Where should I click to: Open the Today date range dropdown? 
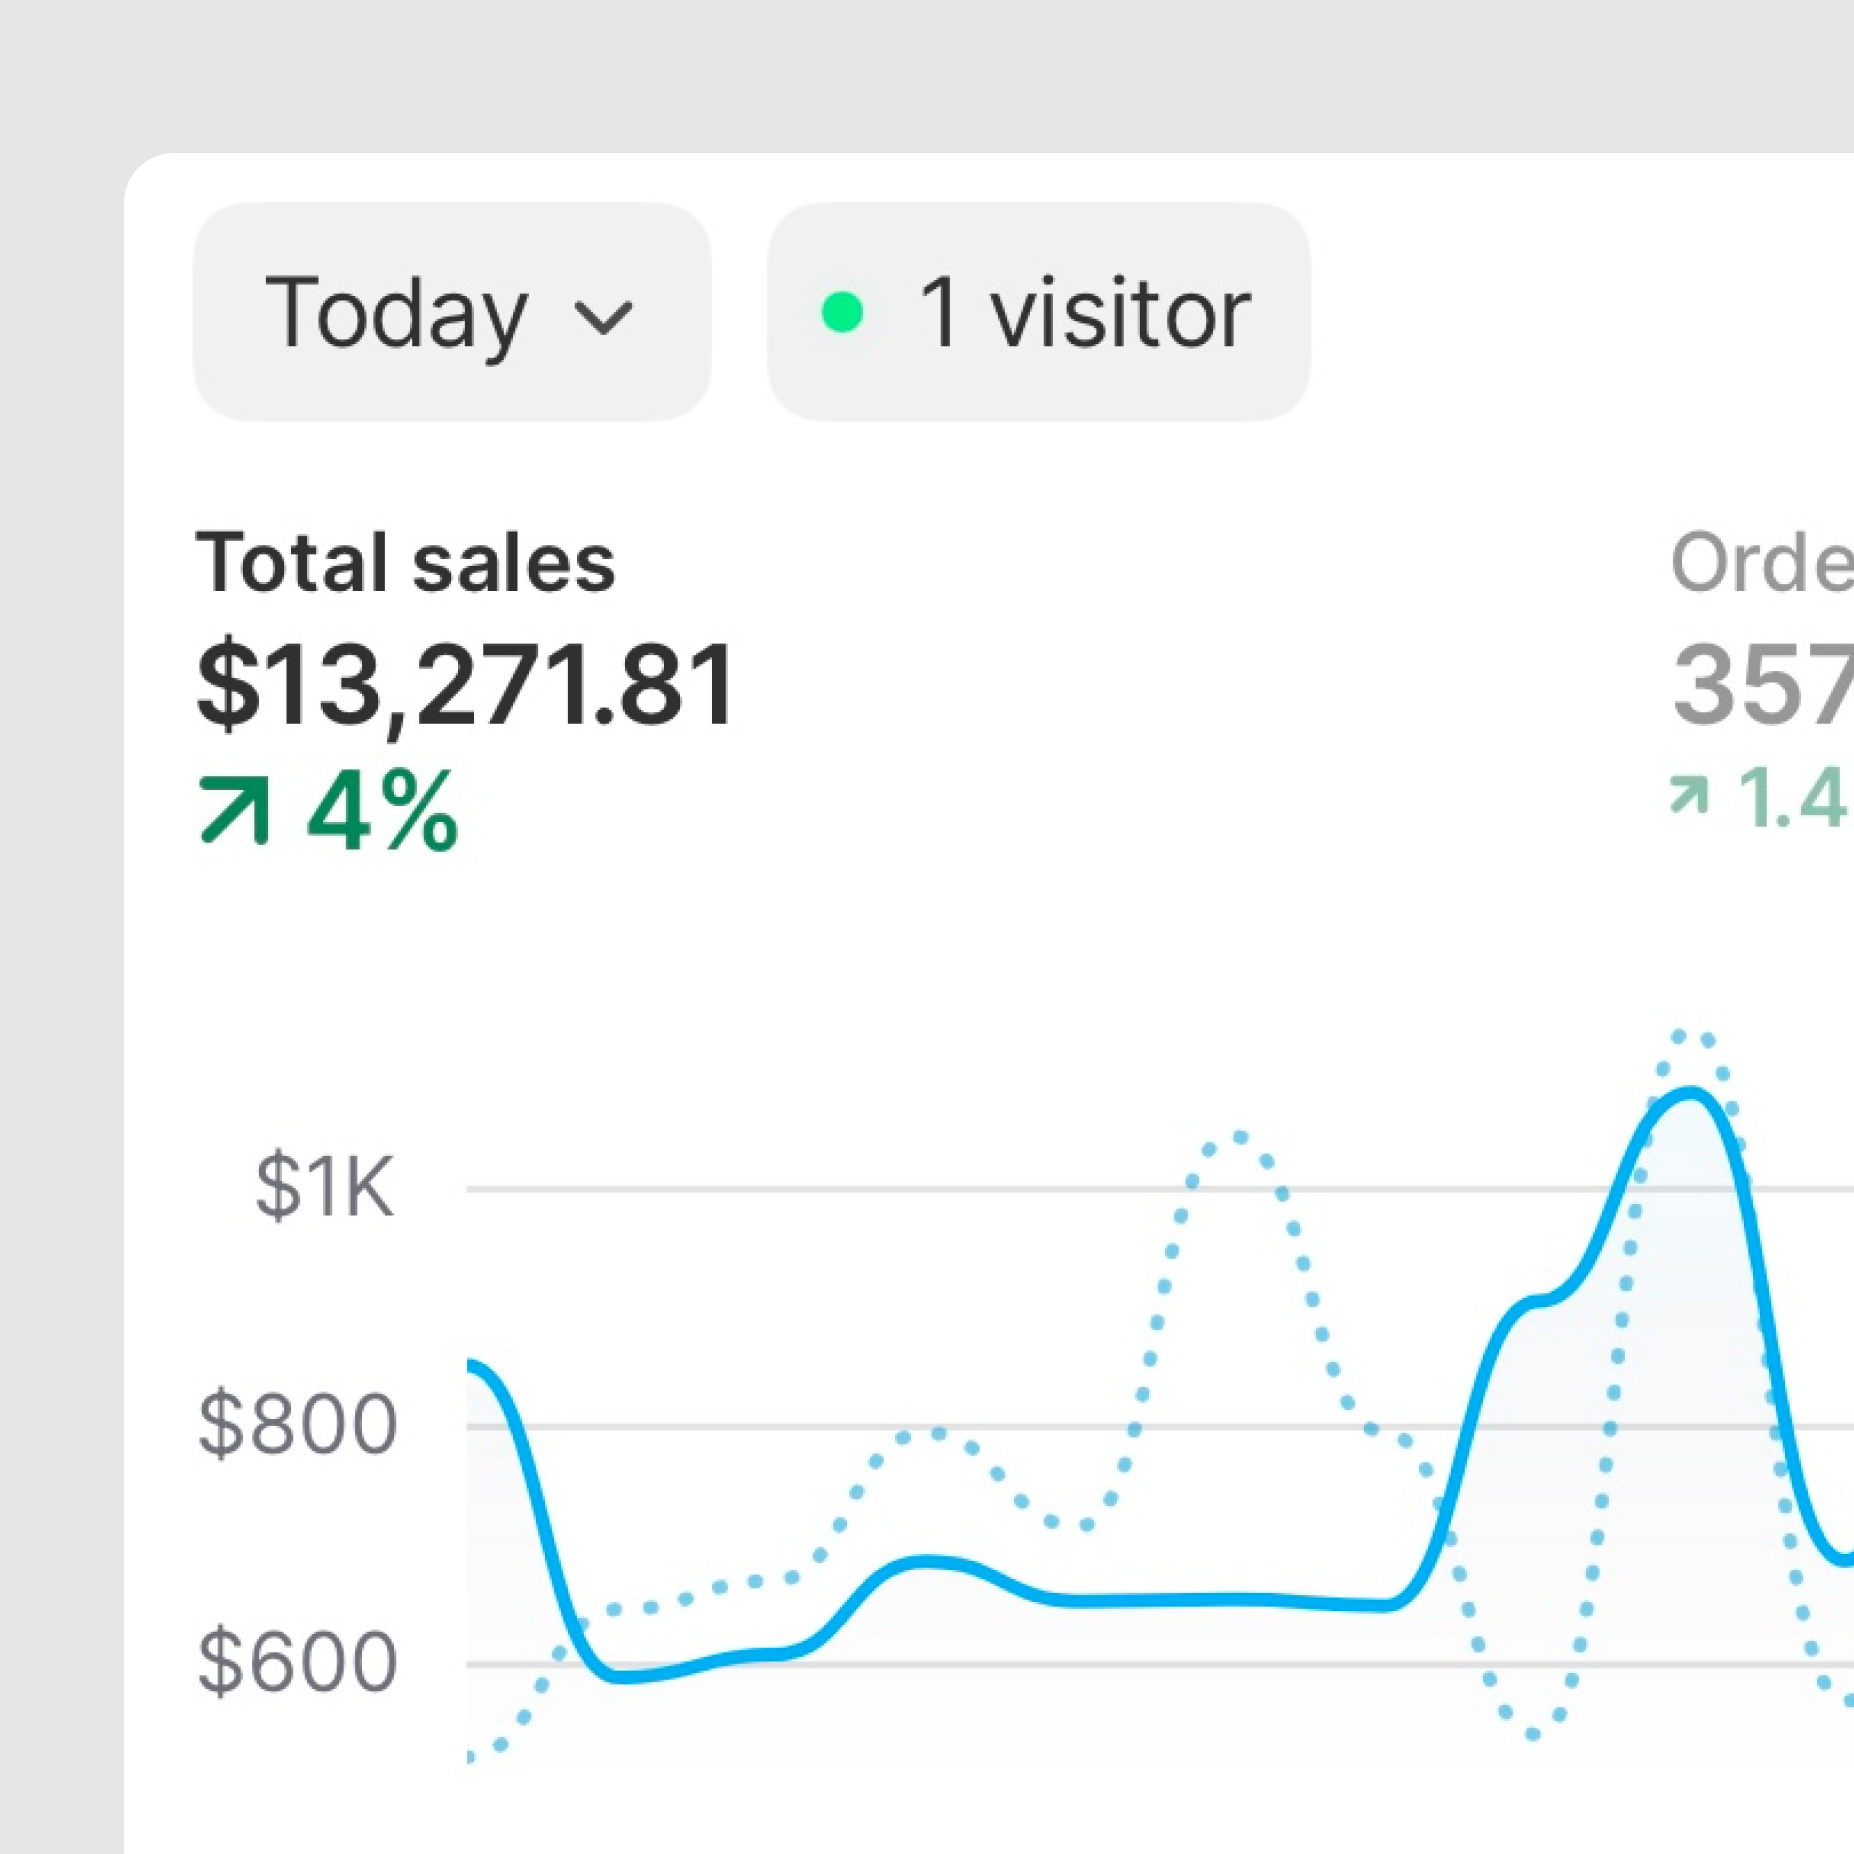click(450, 312)
